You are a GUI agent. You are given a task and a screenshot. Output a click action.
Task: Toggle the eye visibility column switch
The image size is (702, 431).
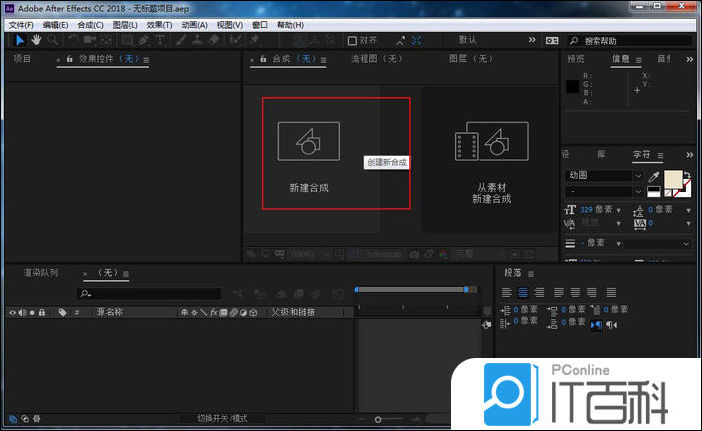[13, 312]
